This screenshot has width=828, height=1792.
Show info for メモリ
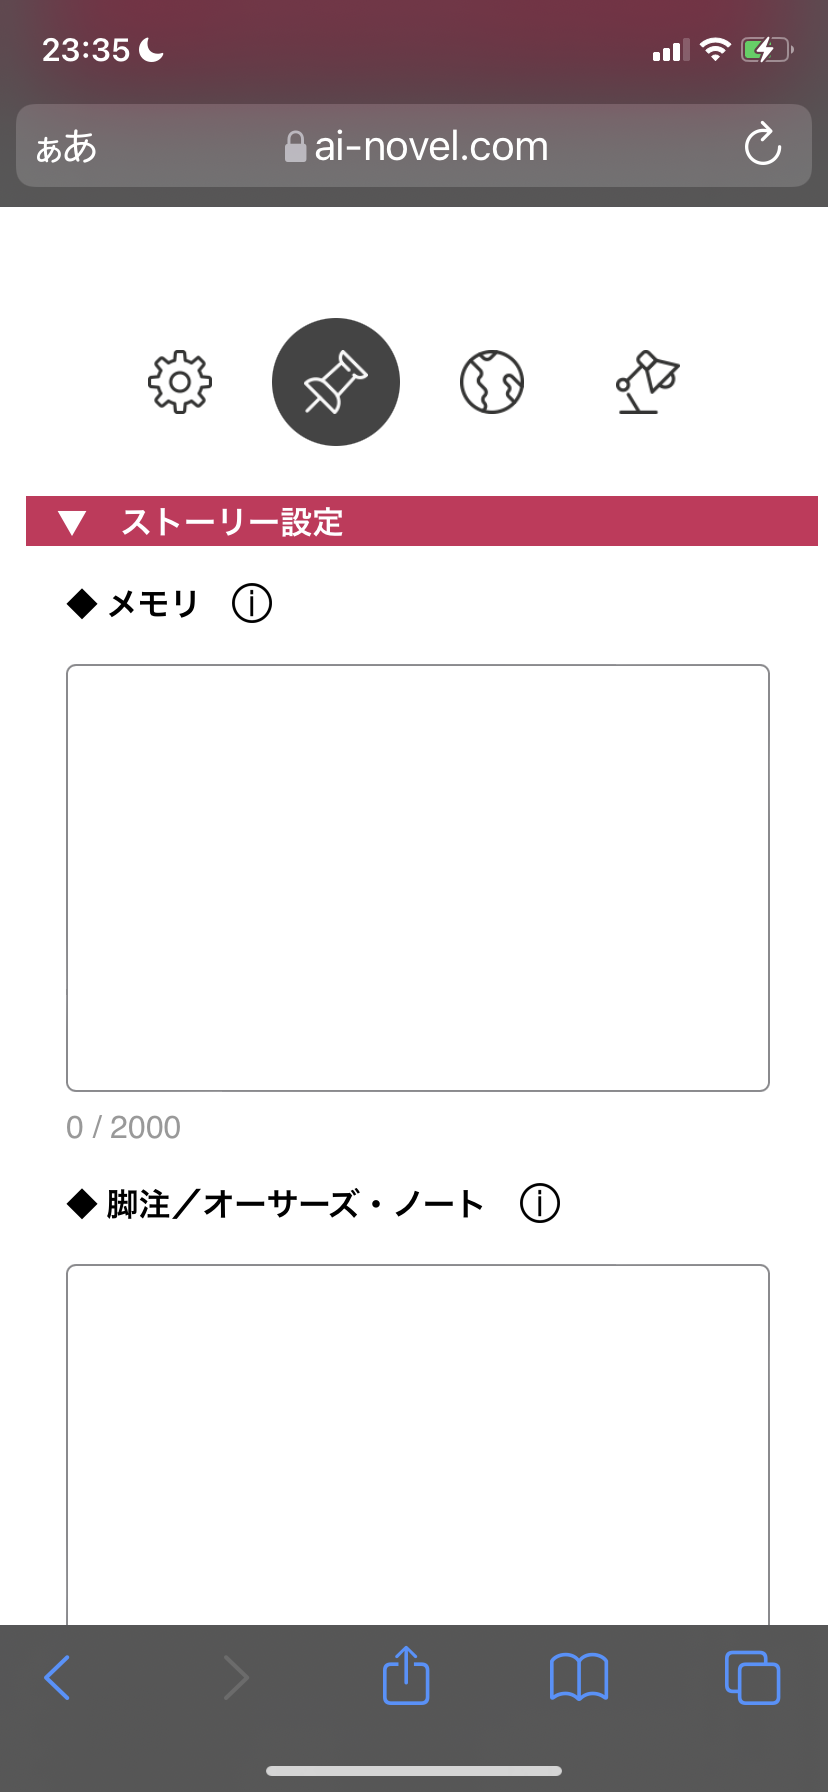tap(252, 604)
